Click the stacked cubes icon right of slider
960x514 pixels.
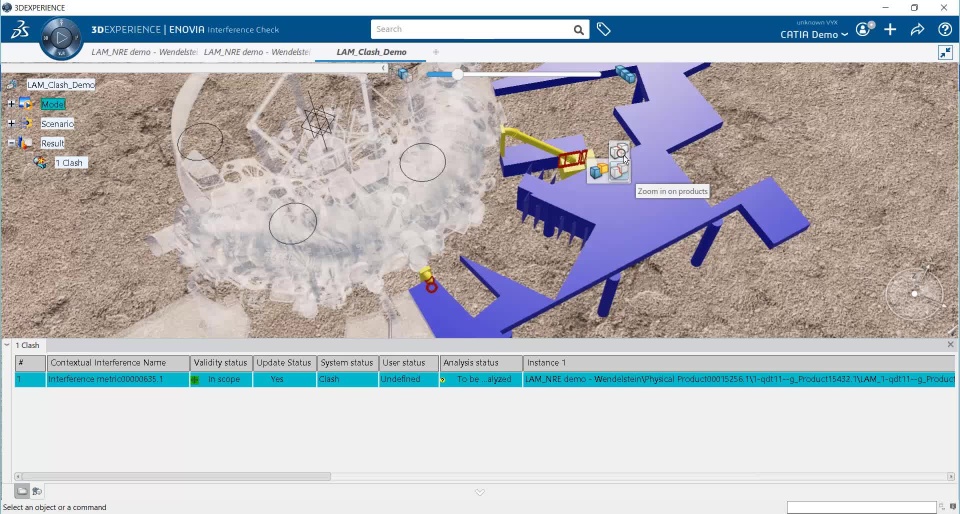(625, 74)
